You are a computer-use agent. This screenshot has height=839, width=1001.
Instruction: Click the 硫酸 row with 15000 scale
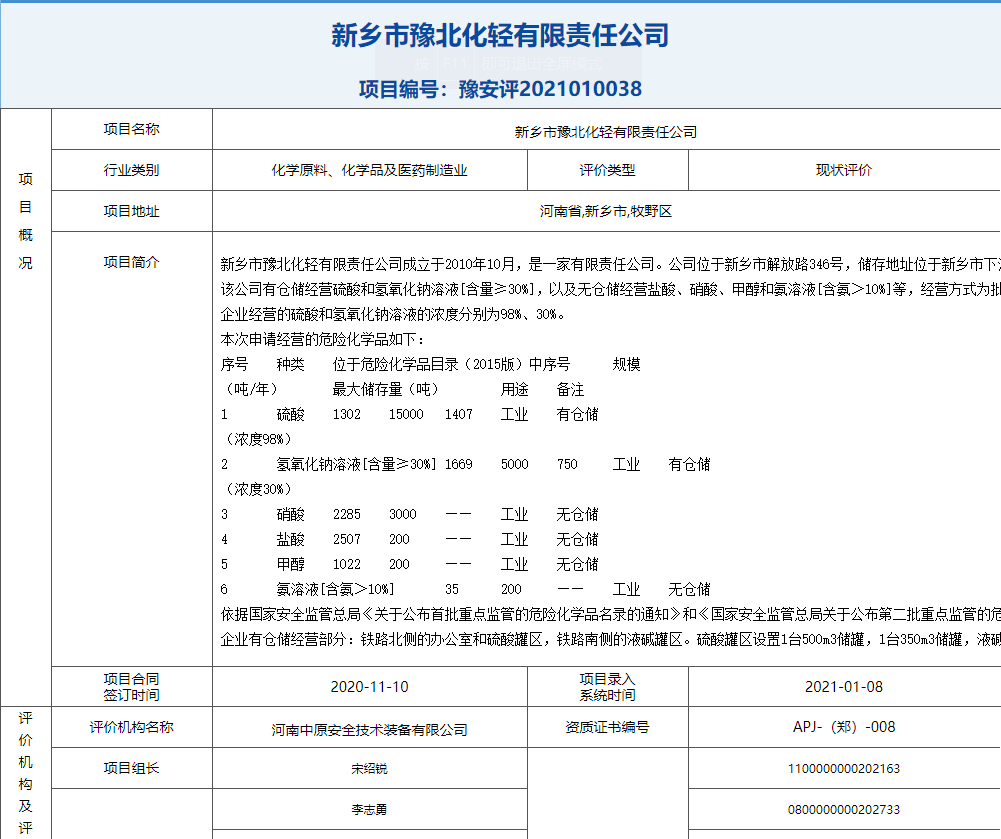click(409, 414)
